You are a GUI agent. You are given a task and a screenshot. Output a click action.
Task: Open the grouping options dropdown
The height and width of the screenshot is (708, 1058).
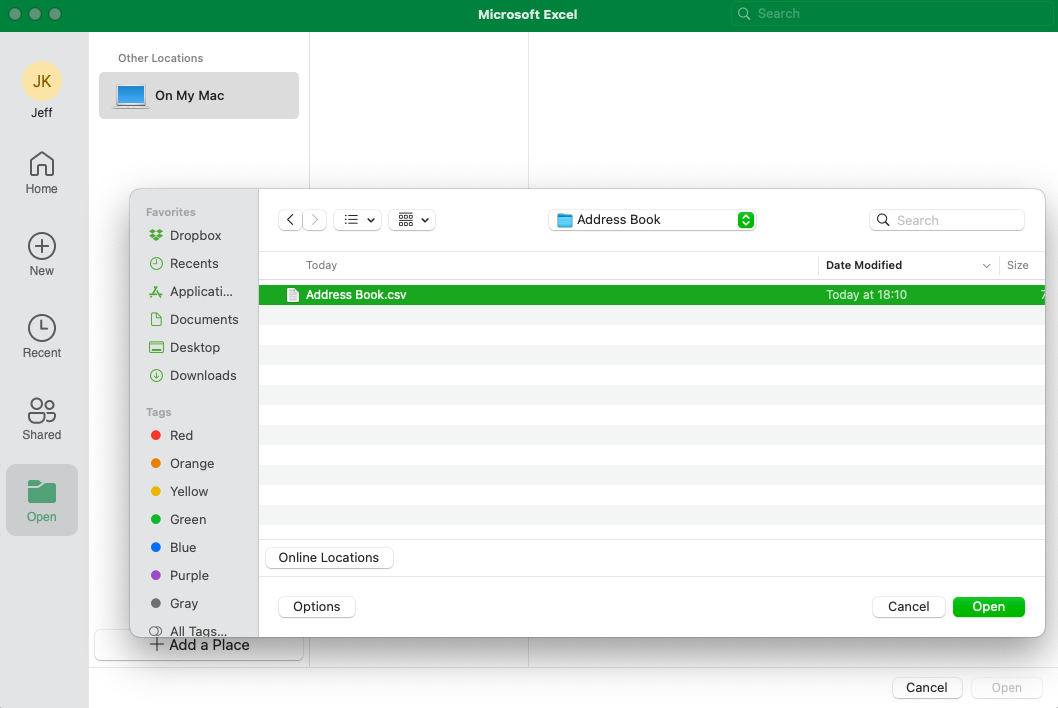pos(412,220)
